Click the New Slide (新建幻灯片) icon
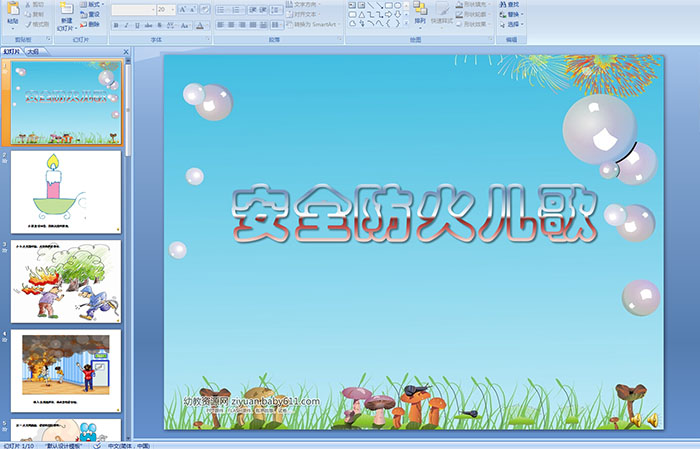The height and width of the screenshot is (449, 700). (67, 8)
